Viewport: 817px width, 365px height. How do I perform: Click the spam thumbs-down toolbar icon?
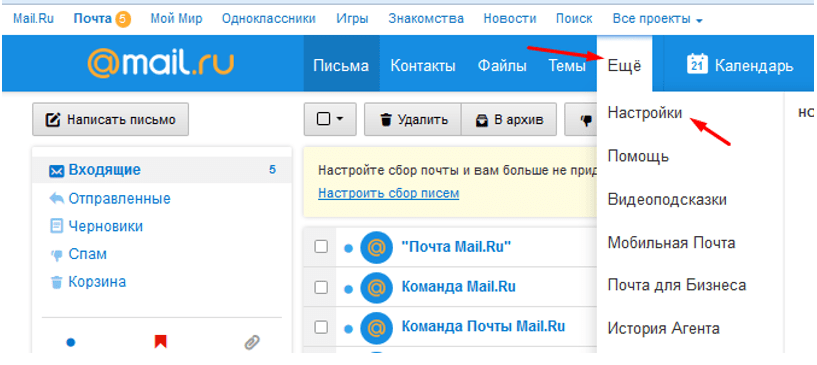point(586,120)
